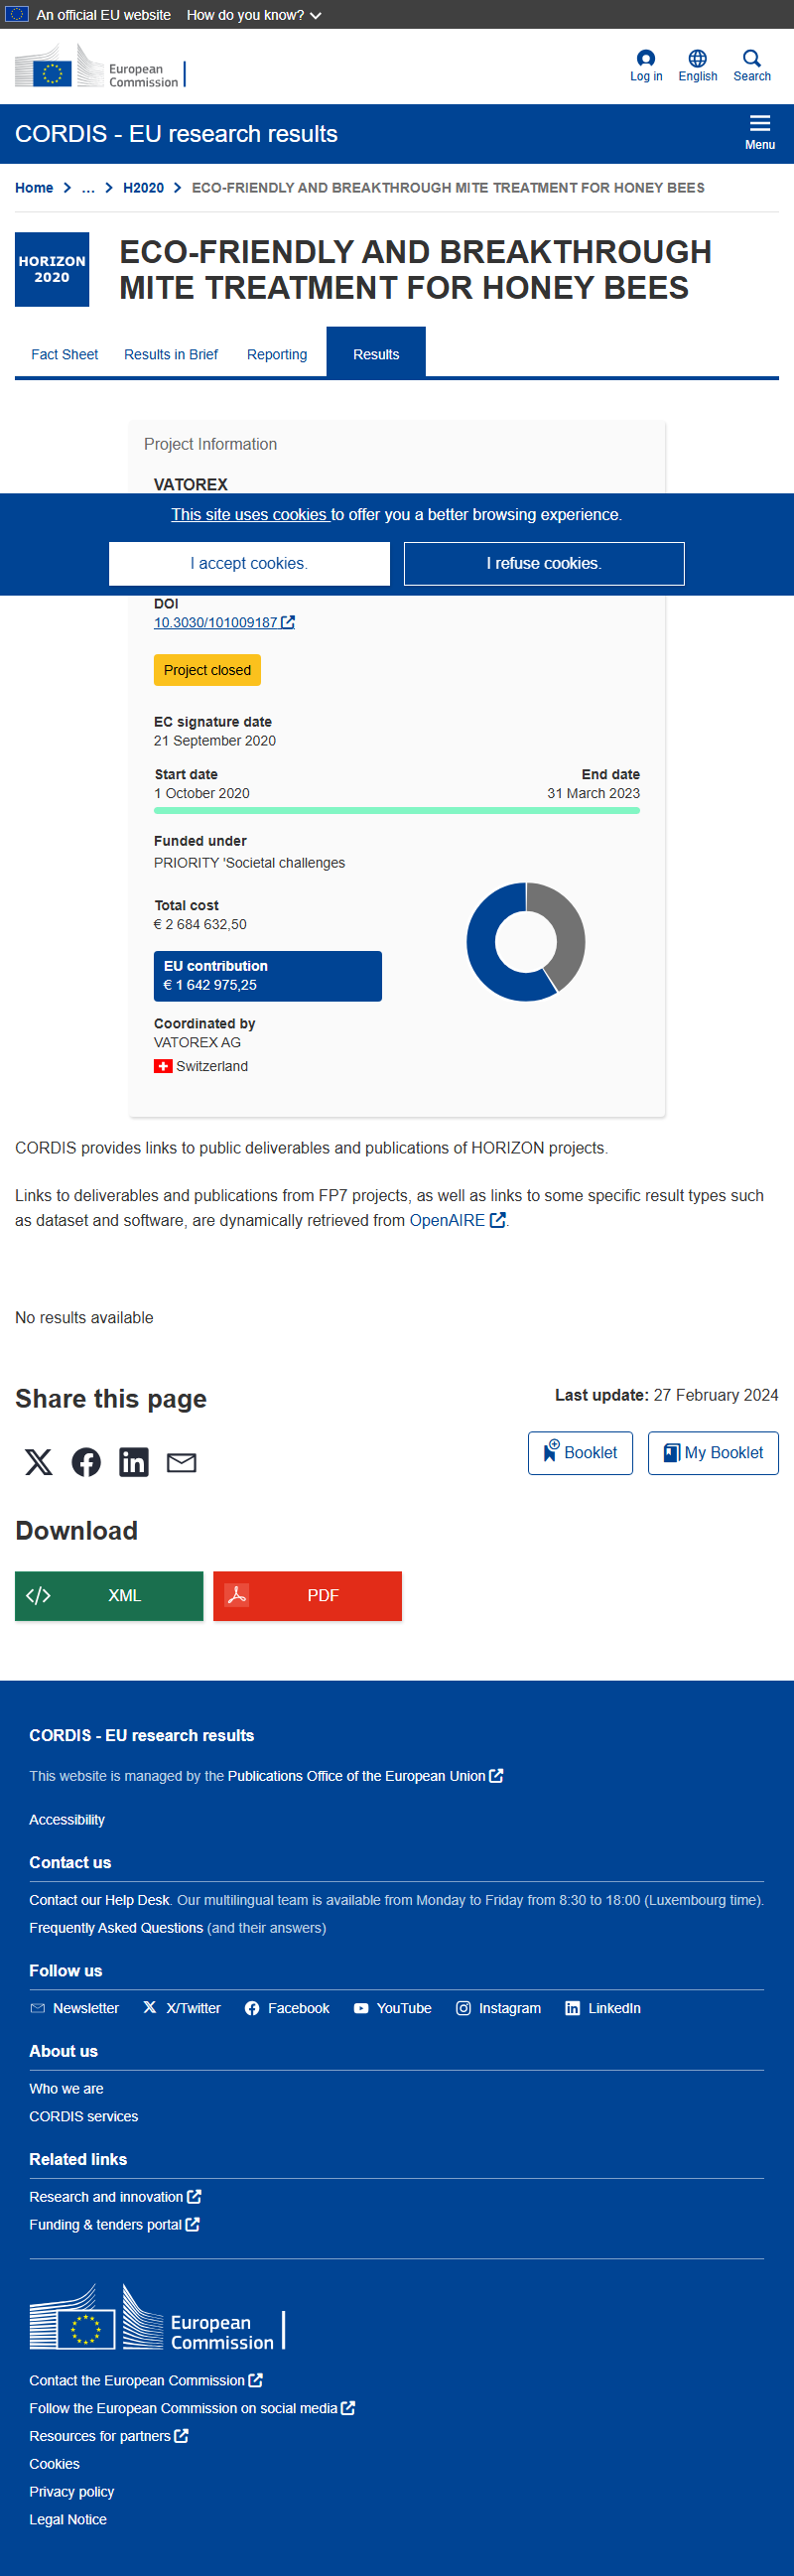794x2576 pixels.
Task: Open the X/Twitter footer link
Action: coord(182,2007)
